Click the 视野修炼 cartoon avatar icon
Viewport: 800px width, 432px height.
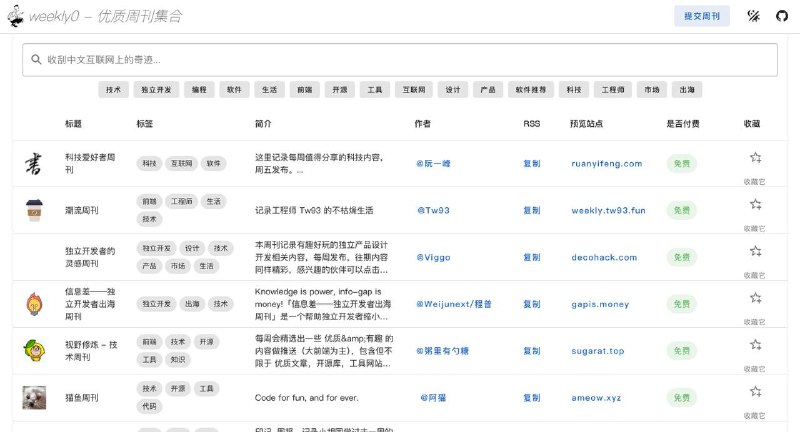click(x=34, y=350)
